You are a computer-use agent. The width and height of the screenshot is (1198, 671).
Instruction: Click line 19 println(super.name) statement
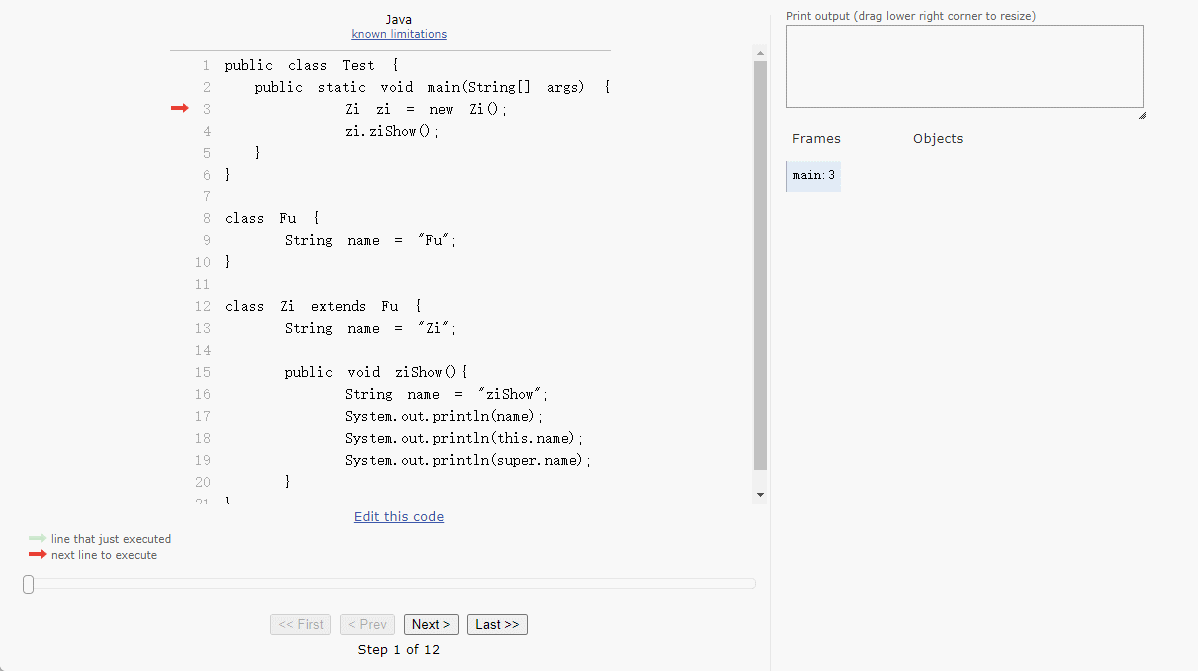pos(468,460)
